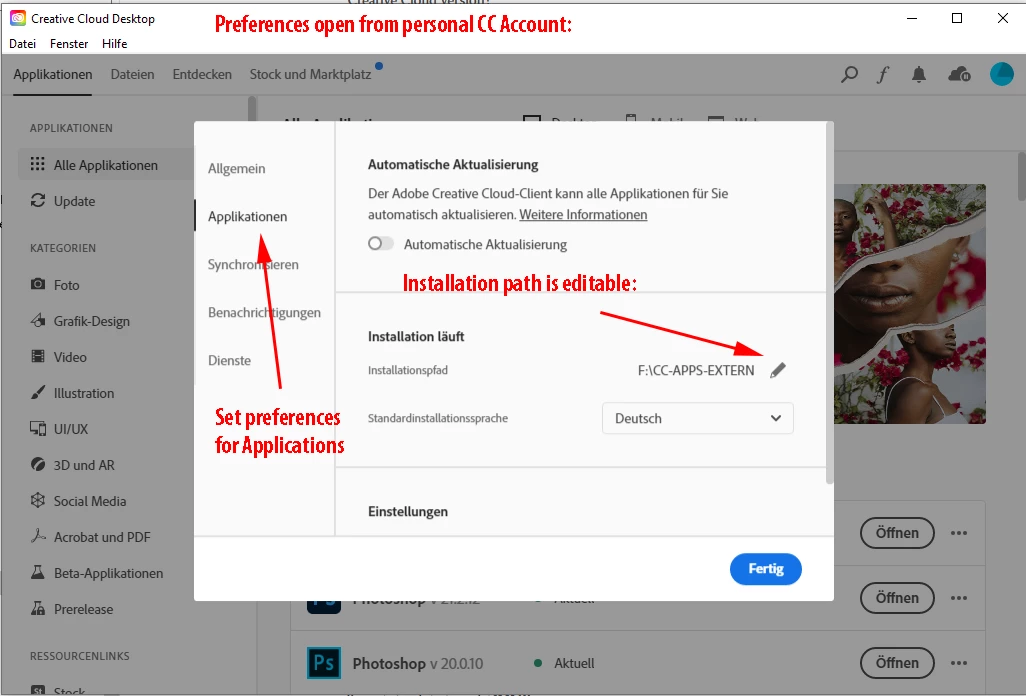Select the Illustration brush icon
The width and height of the screenshot is (1026, 696).
pos(38,392)
